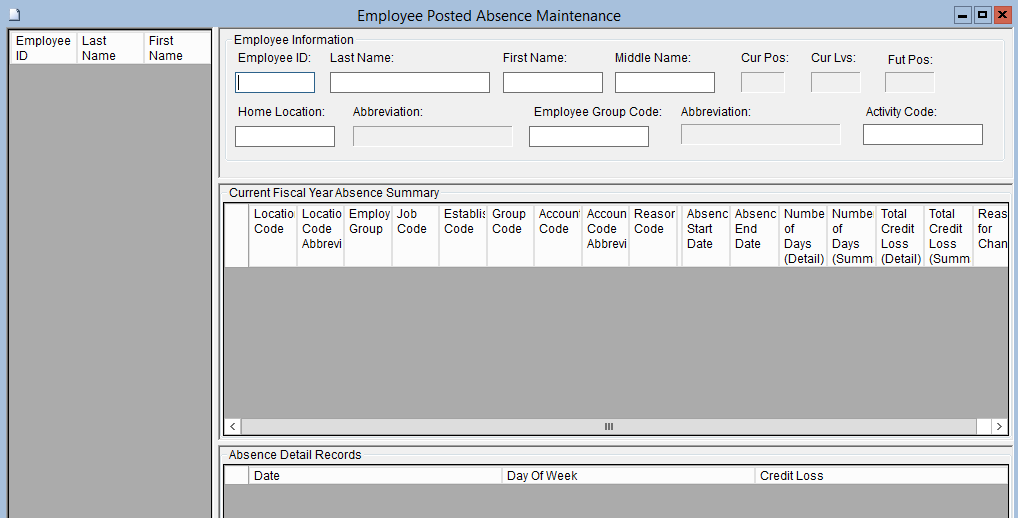Image resolution: width=1018 pixels, height=518 pixels.
Task: Click the summary grid's left scroll arrow
Action: 232,427
